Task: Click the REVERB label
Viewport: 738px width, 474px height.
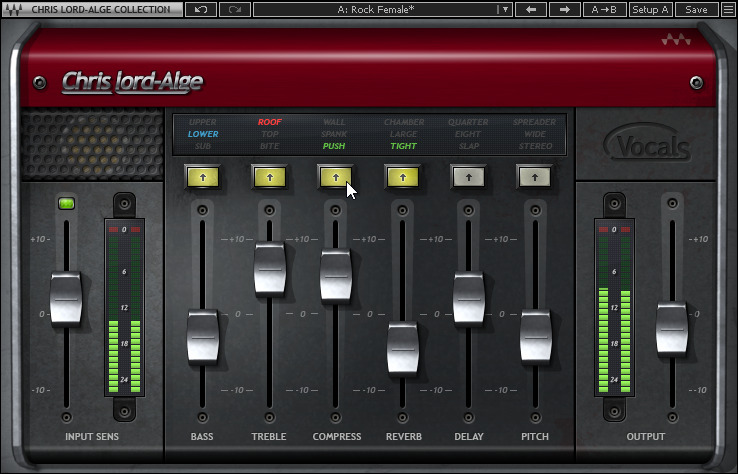Action: pyautogui.click(x=404, y=437)
